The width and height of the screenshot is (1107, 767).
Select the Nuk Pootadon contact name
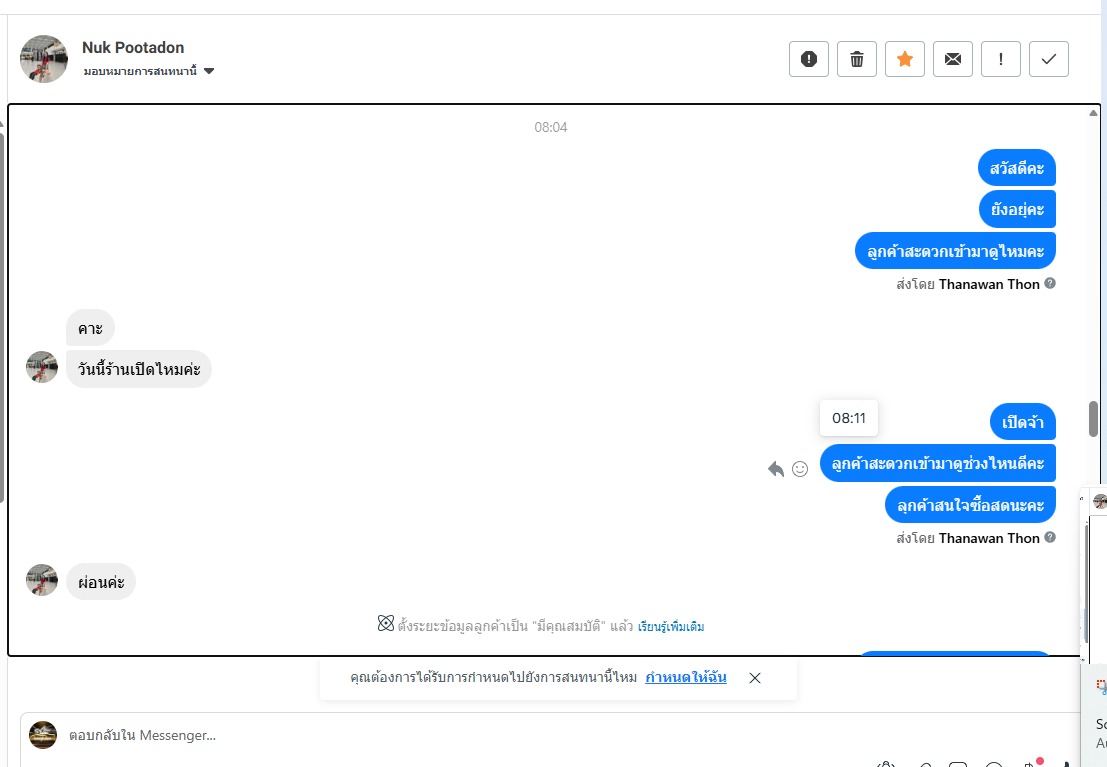tap(133, 47)
